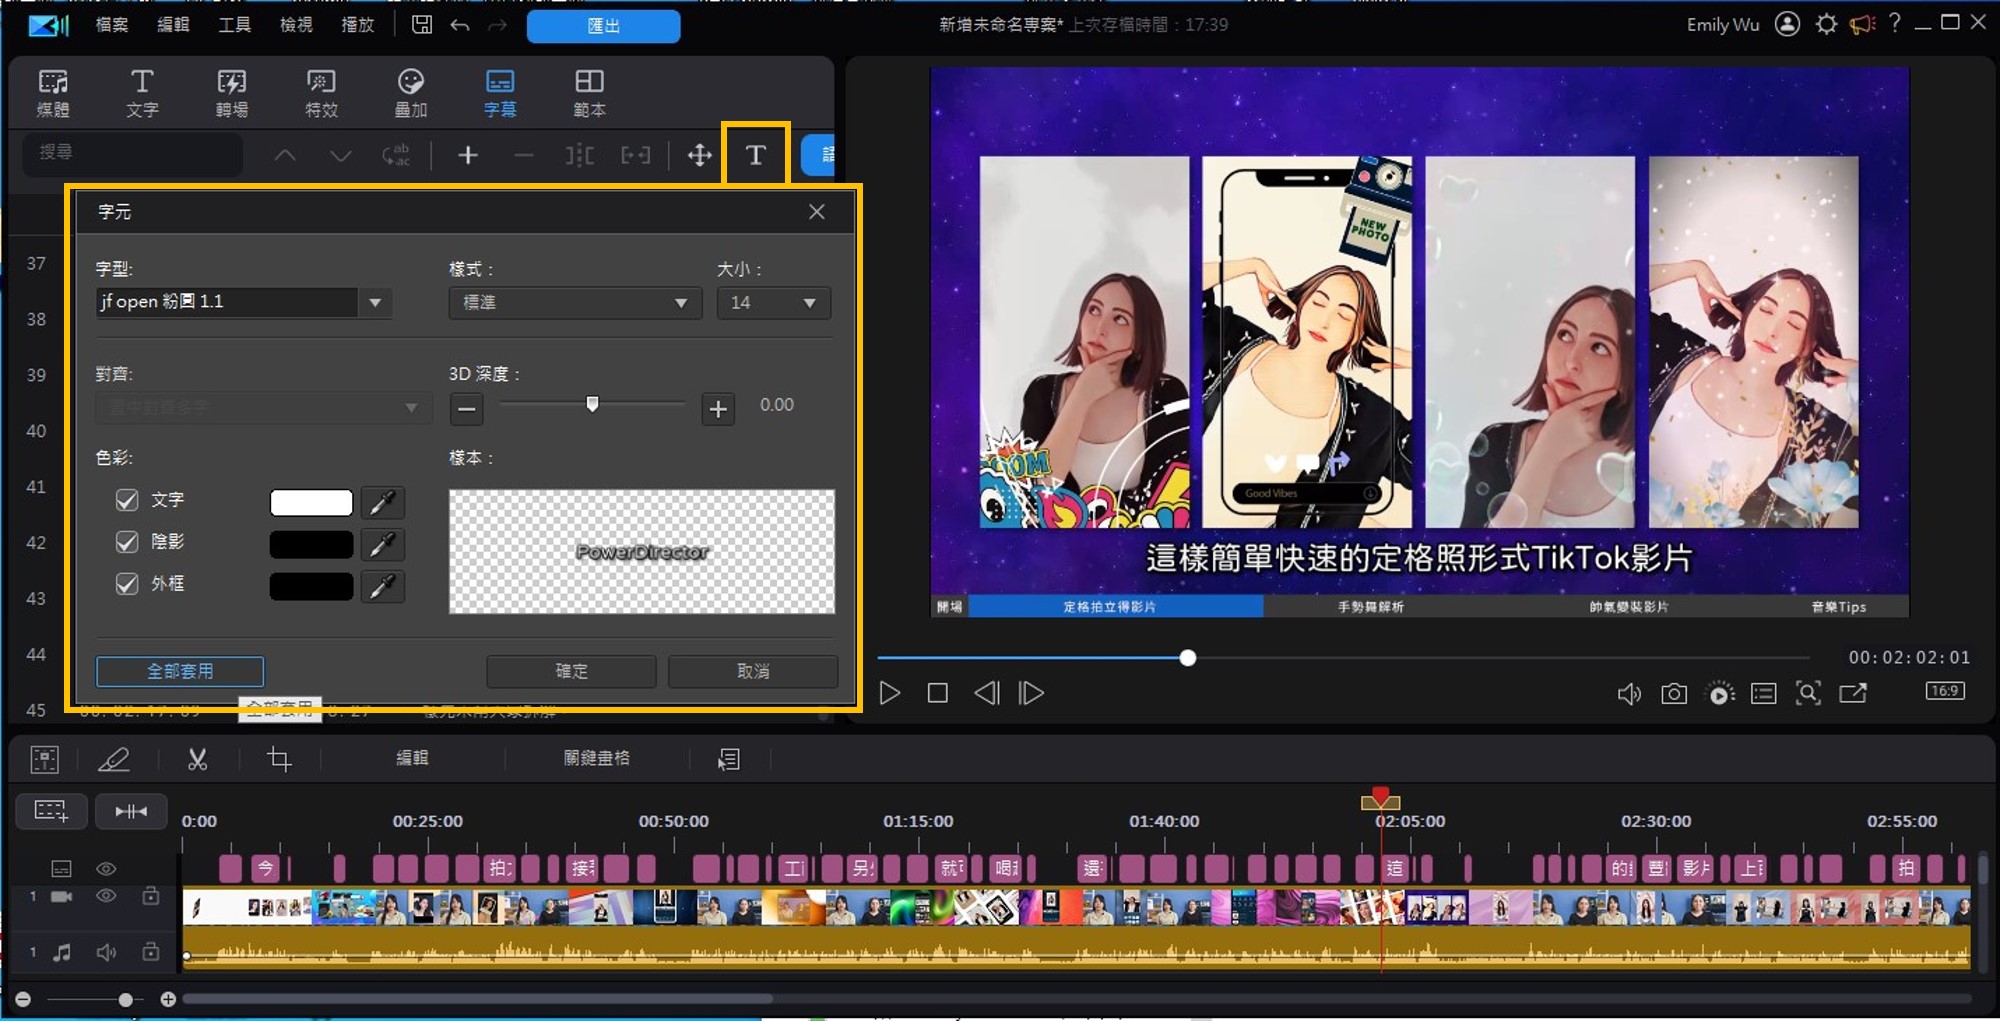Take a snapshot with camera icon
Viewport: 2000px width, 1021px height.
pyautogui.click(x=1674, y=693)
